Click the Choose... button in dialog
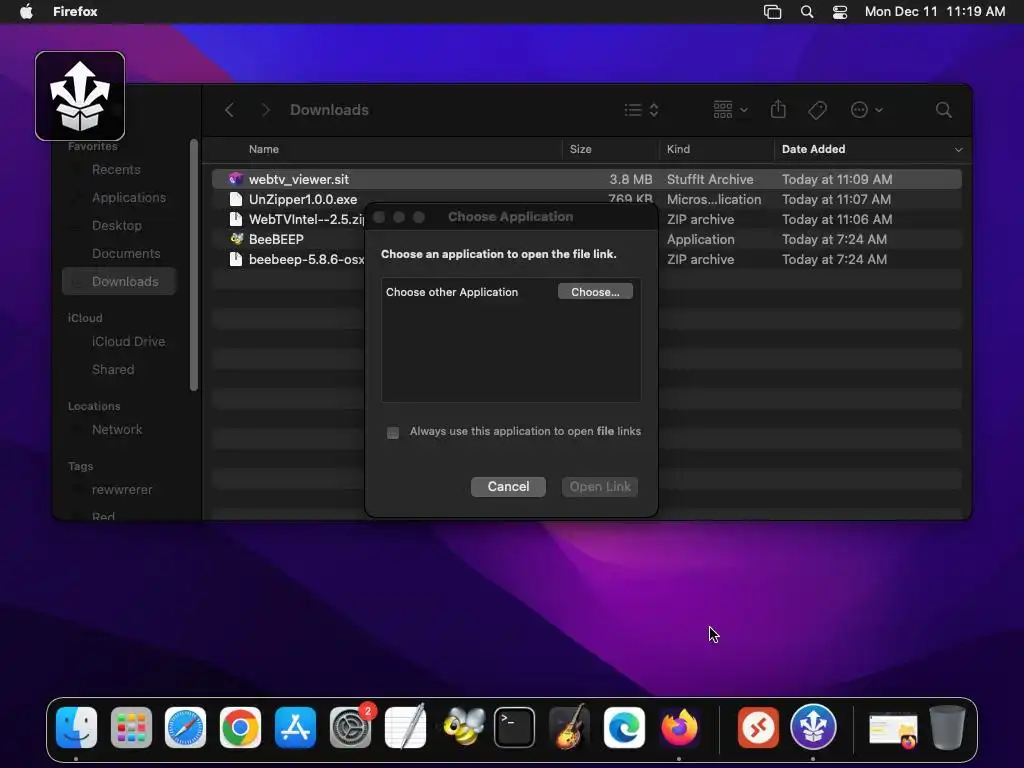Viewport: 1024px width, 768px height. [595, 292]
